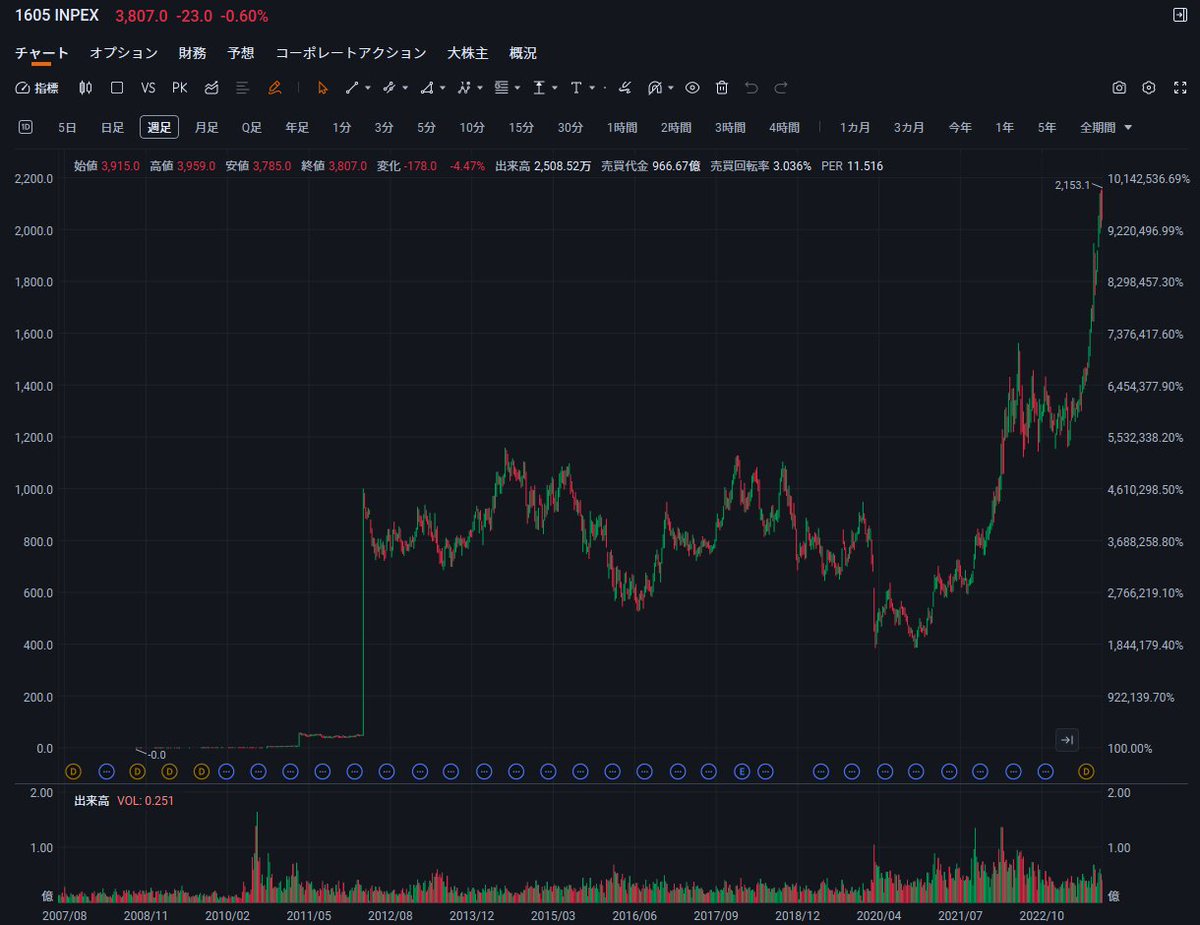This screenshot has width=1200, height=925.
Task: Switch to the 15分 interval
Action: [x=521, y=127]
